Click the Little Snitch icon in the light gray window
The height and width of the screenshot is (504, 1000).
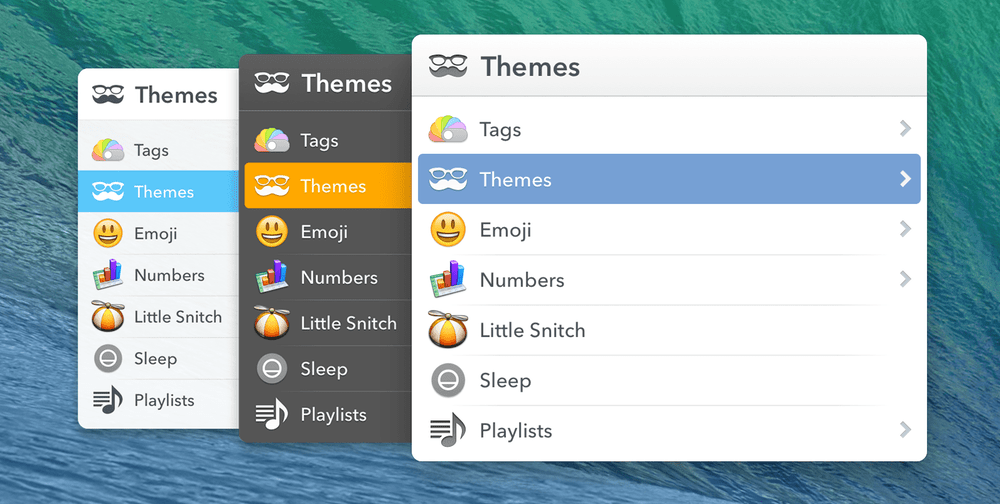click(x=108, y=316)
